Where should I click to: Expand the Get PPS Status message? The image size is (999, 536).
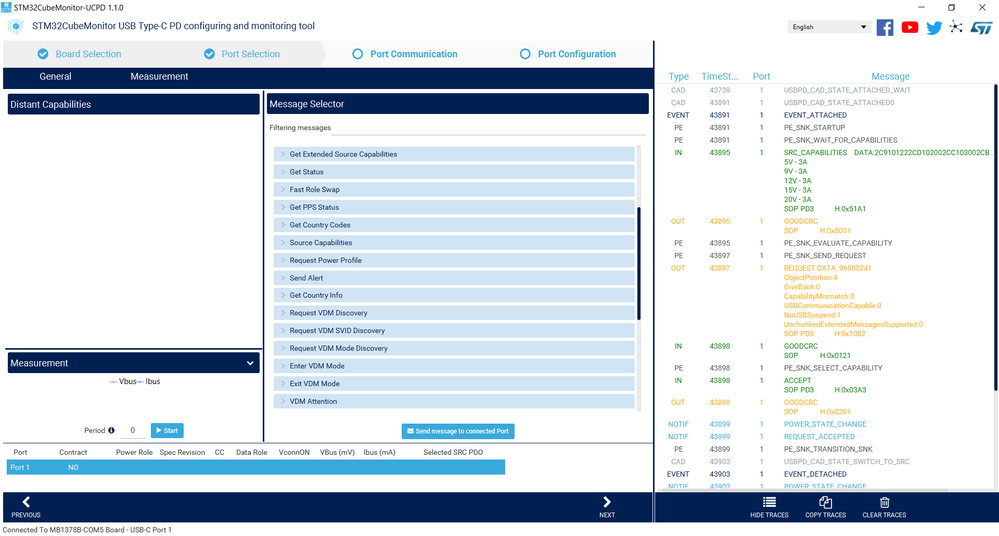[454, 207]
